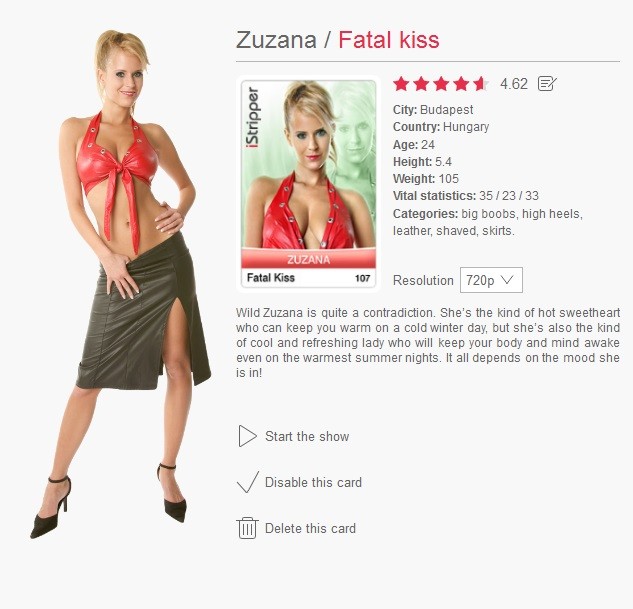The image size is (633, 609).
Task: Open the review edit icon next to rating
Action: (x=547, y=84)
